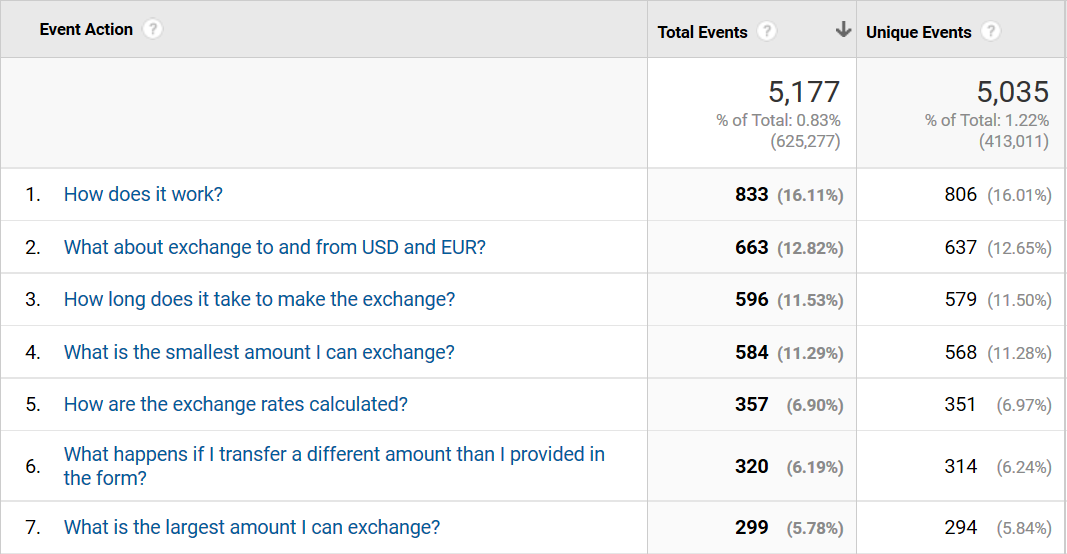
Task: Toggle the descending sort arrow in Total Events
Action: pos(842,31)
